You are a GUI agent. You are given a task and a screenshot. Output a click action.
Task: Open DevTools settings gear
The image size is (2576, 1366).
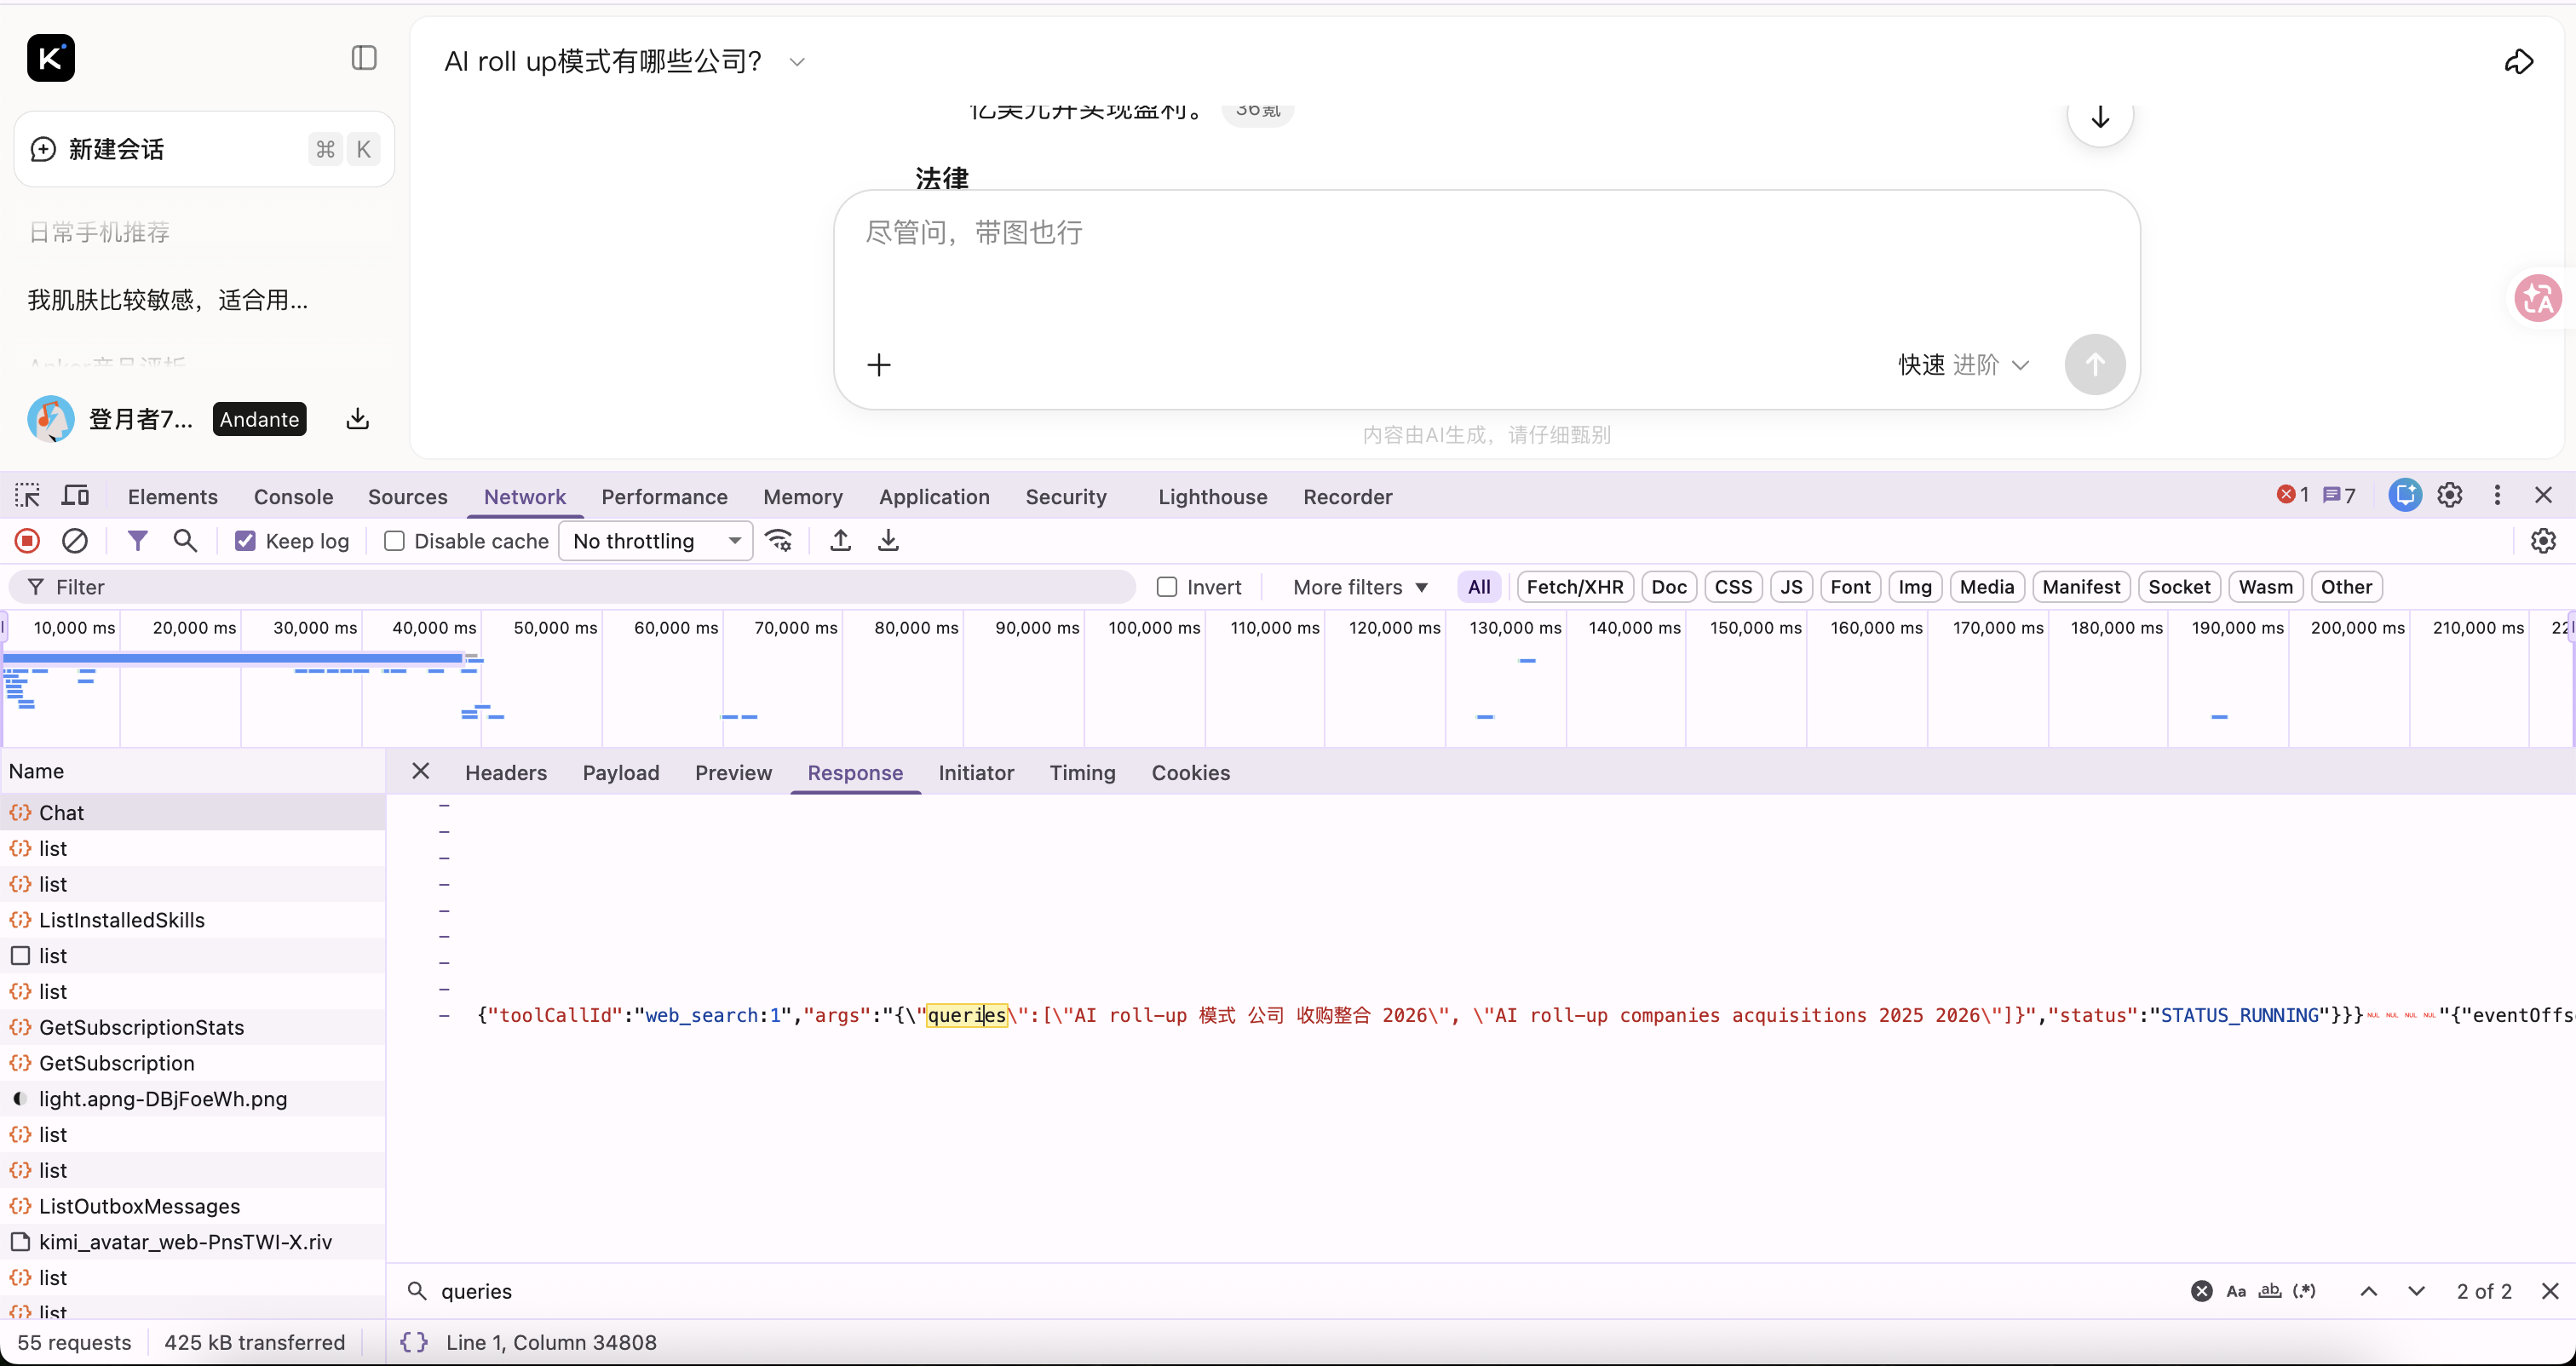pyautogui.click(x=2449, y=495)
